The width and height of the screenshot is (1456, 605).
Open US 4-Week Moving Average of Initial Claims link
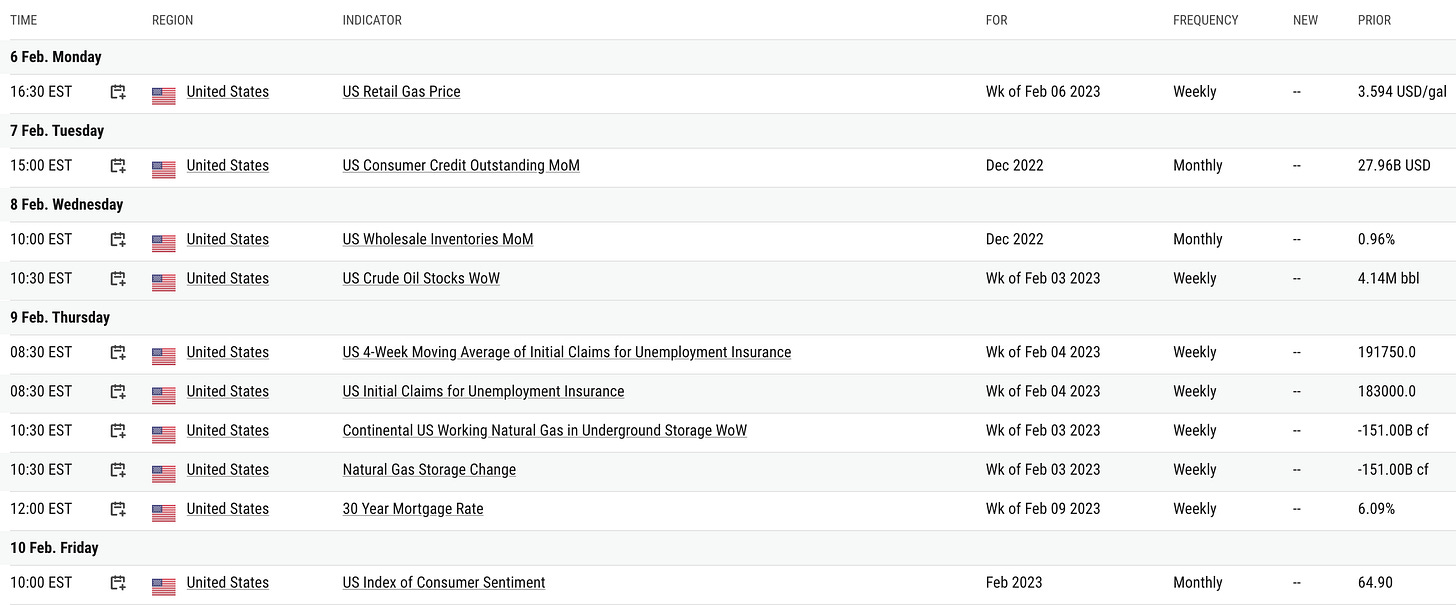(x=567, y=353)
